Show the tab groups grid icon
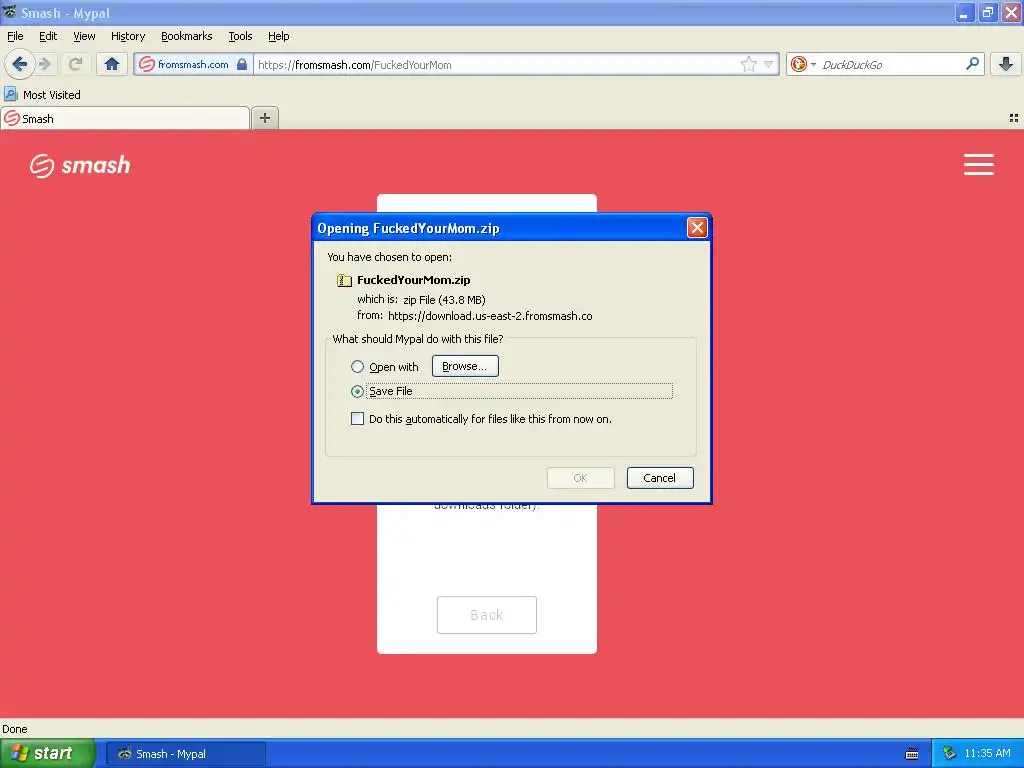Viewport: 1024px width, 768px height. (x=1014, y=118)
